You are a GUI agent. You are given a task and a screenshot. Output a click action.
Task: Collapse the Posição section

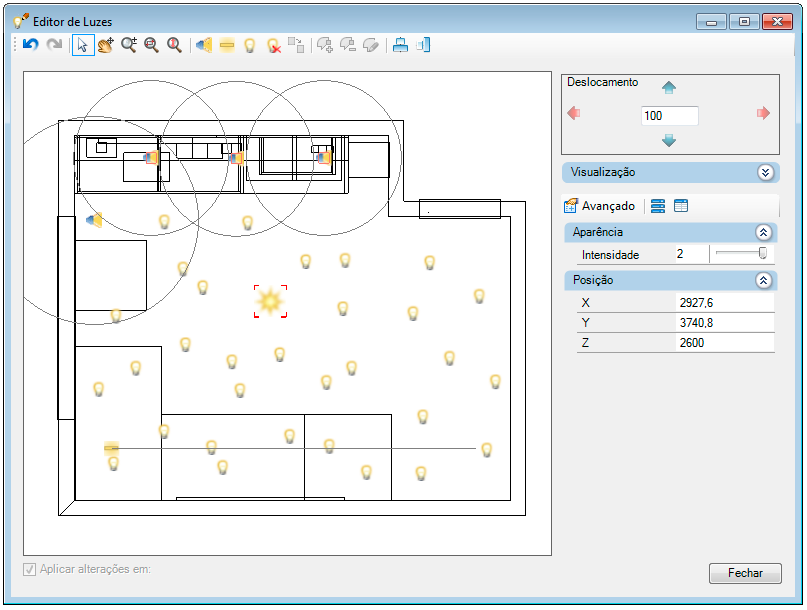[x=763, y=281]
